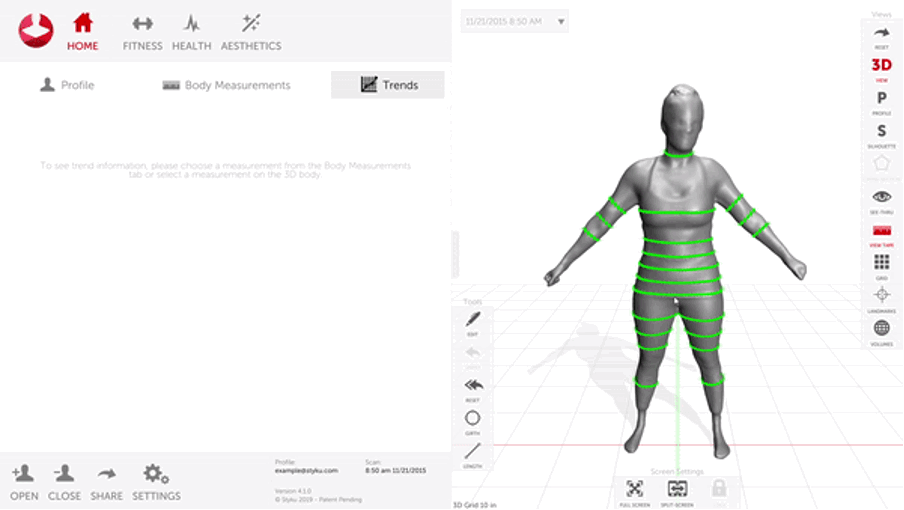Toggle the Grid display
Viewport: 904px width, 510px height.
(x=882, y=267)
